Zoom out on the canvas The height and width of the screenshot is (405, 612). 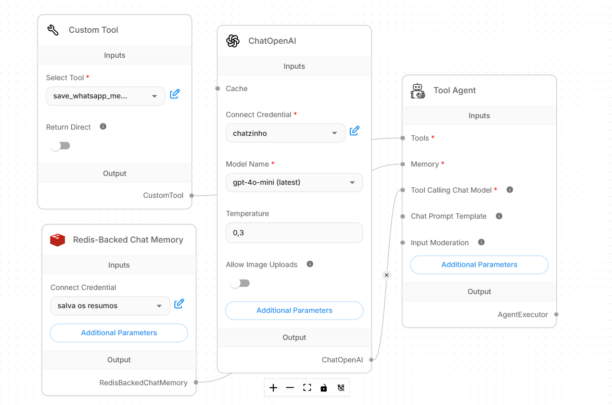pyautogui.click(x=290, y=387)
